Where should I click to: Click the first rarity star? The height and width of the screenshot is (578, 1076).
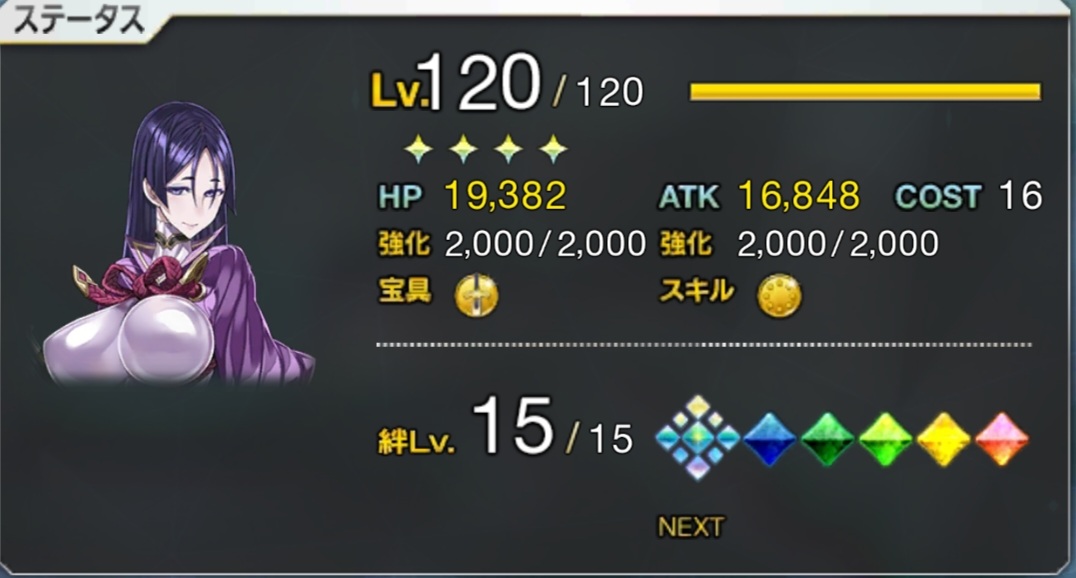418,148
